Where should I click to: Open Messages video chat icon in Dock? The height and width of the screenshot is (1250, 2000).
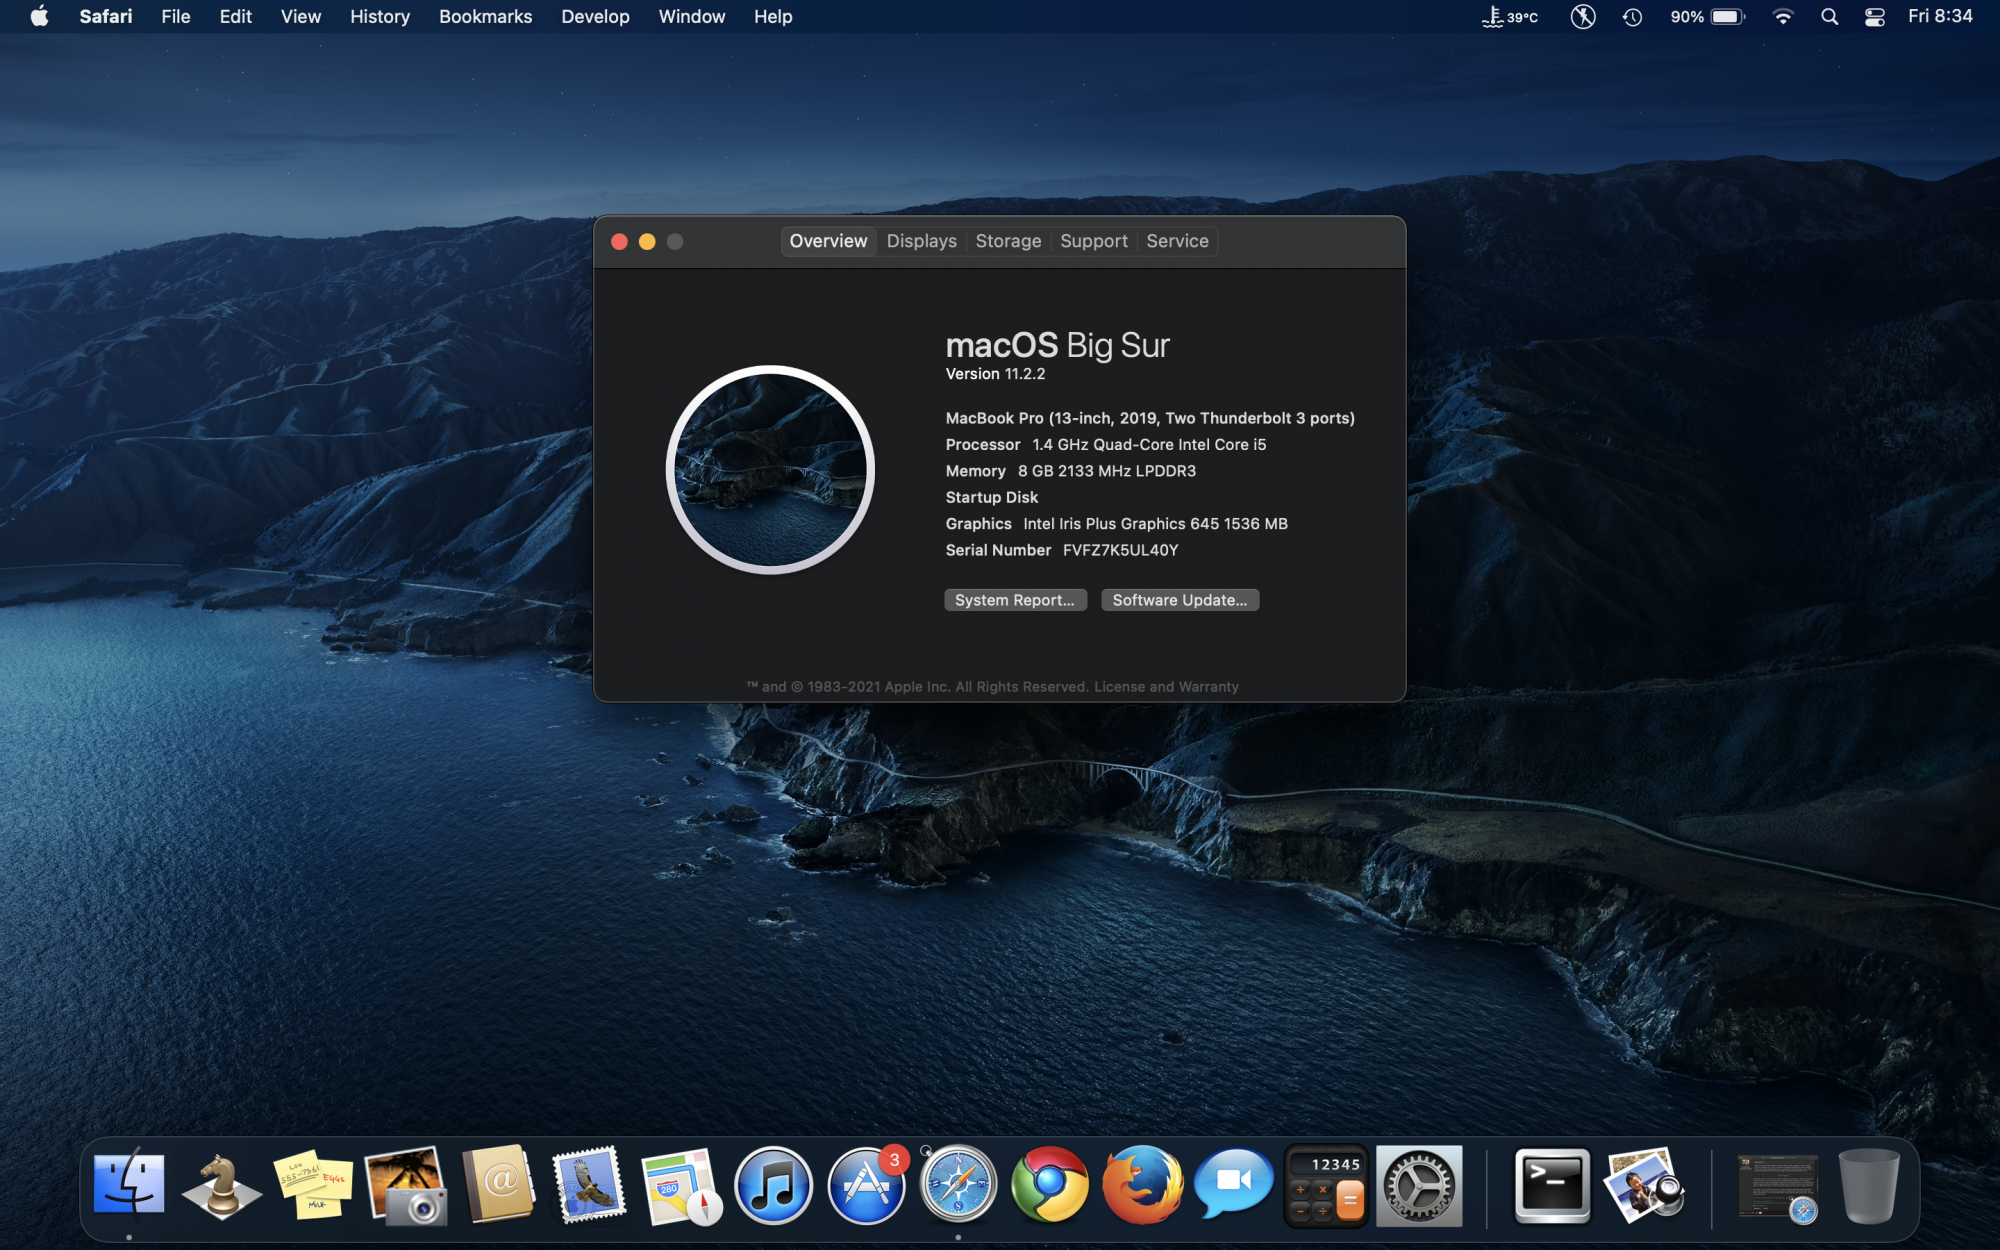pyautogui.click(x=1234, y=1183)
